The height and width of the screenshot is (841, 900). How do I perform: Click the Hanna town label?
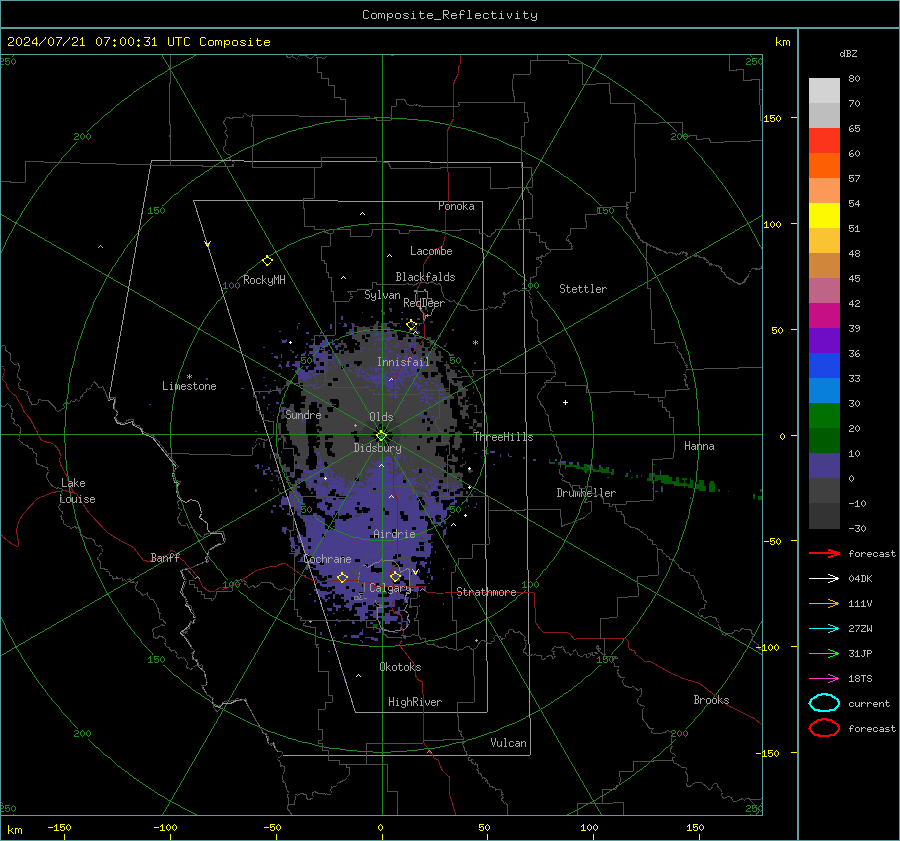[x=699, y=446]
